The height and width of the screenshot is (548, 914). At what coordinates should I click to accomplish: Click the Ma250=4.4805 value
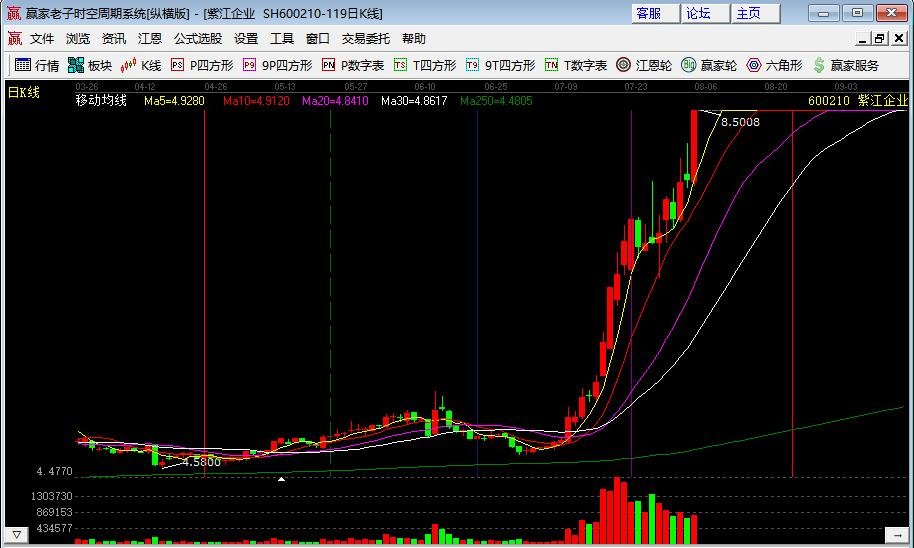coord(496,101)
